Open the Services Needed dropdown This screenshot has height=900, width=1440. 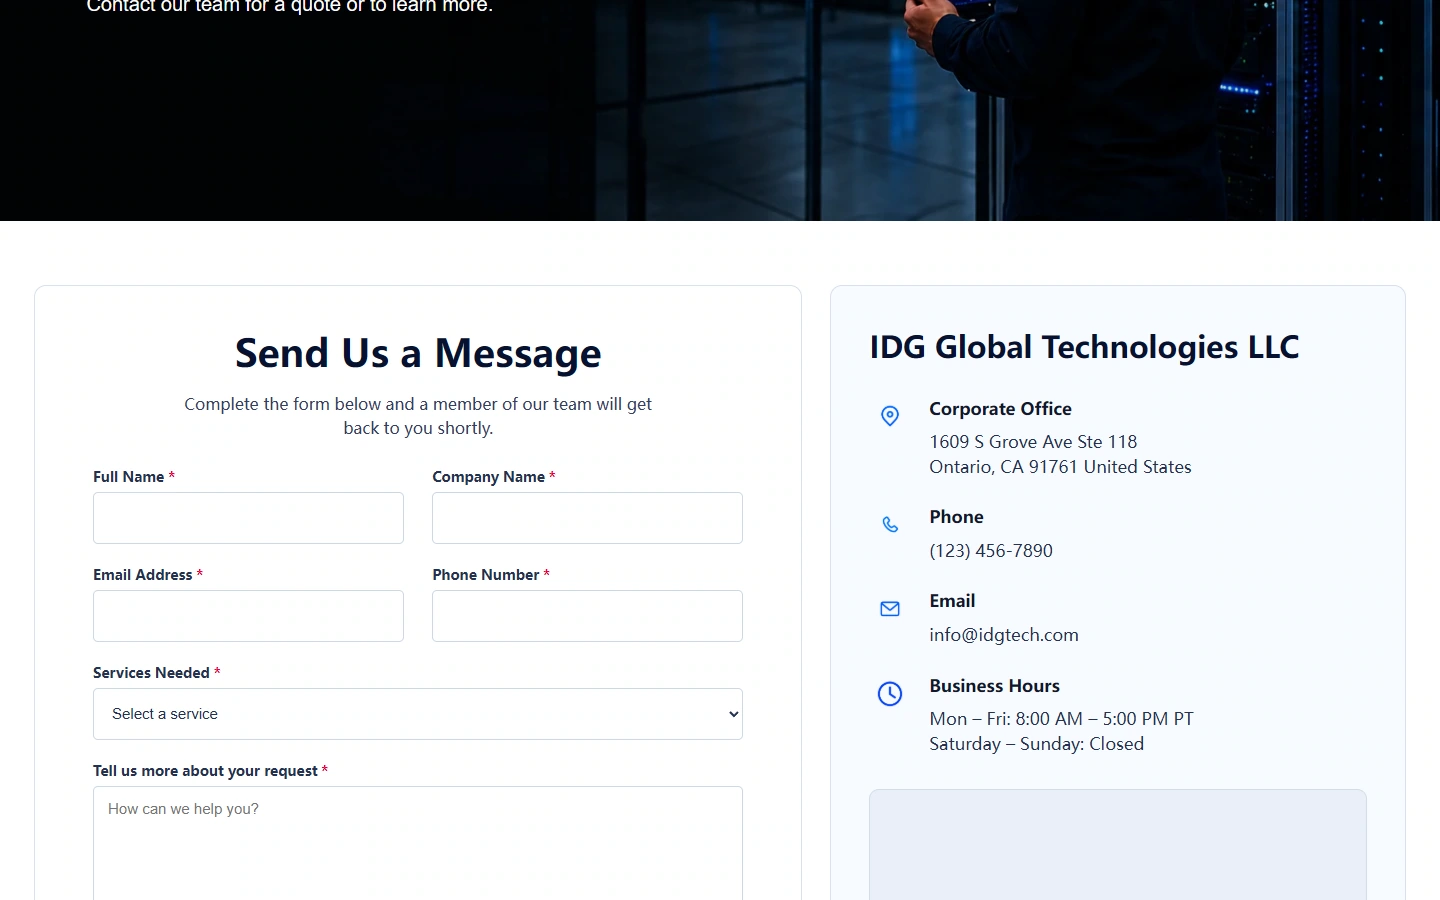point(418,714)
